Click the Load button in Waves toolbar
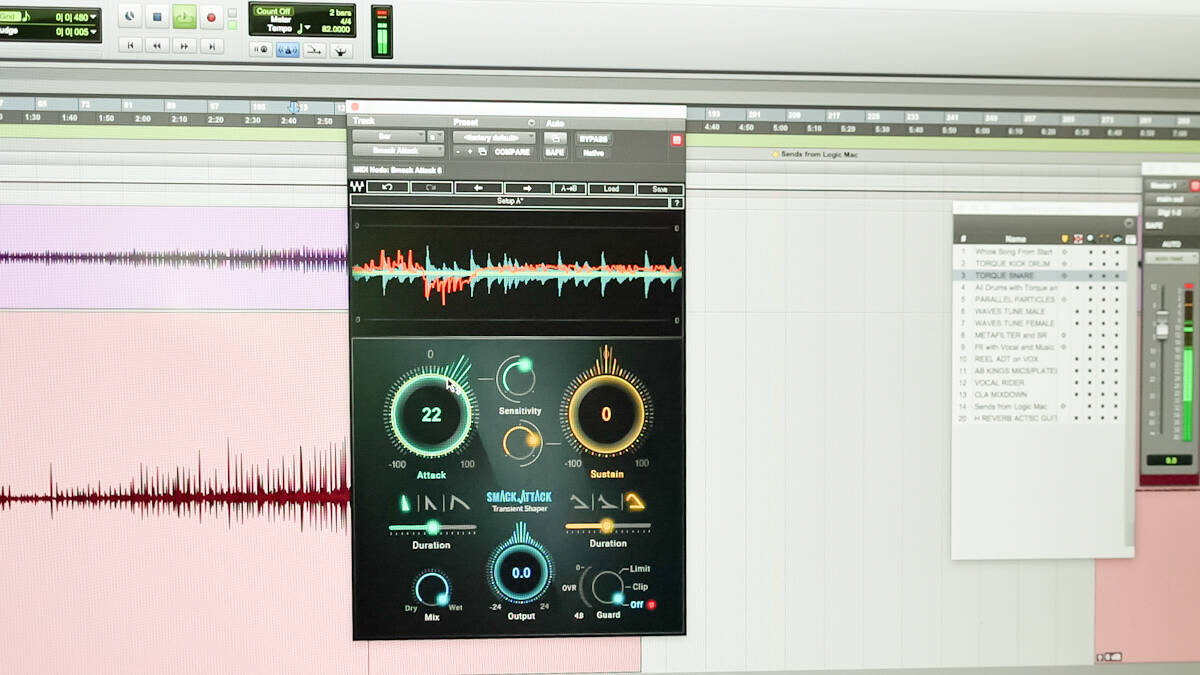 tap(611, 188)
